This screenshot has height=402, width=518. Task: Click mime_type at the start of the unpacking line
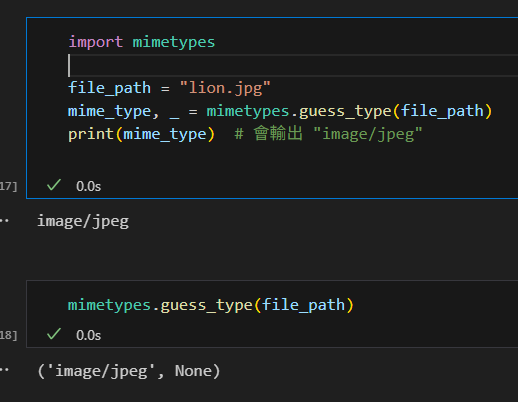pos(110,111)
